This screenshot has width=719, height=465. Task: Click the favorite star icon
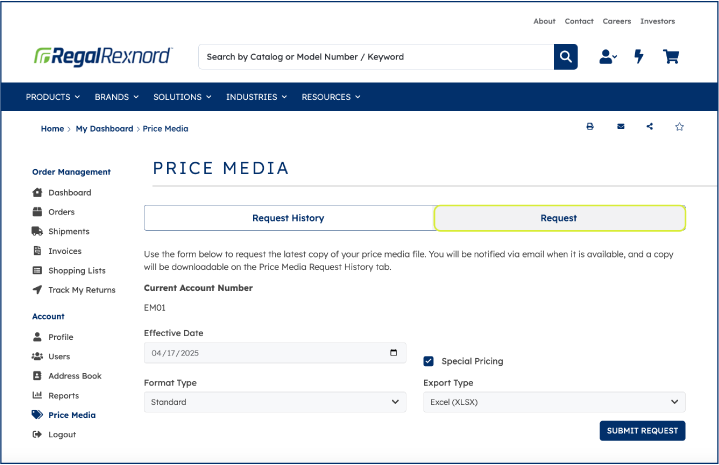[680, 127]
